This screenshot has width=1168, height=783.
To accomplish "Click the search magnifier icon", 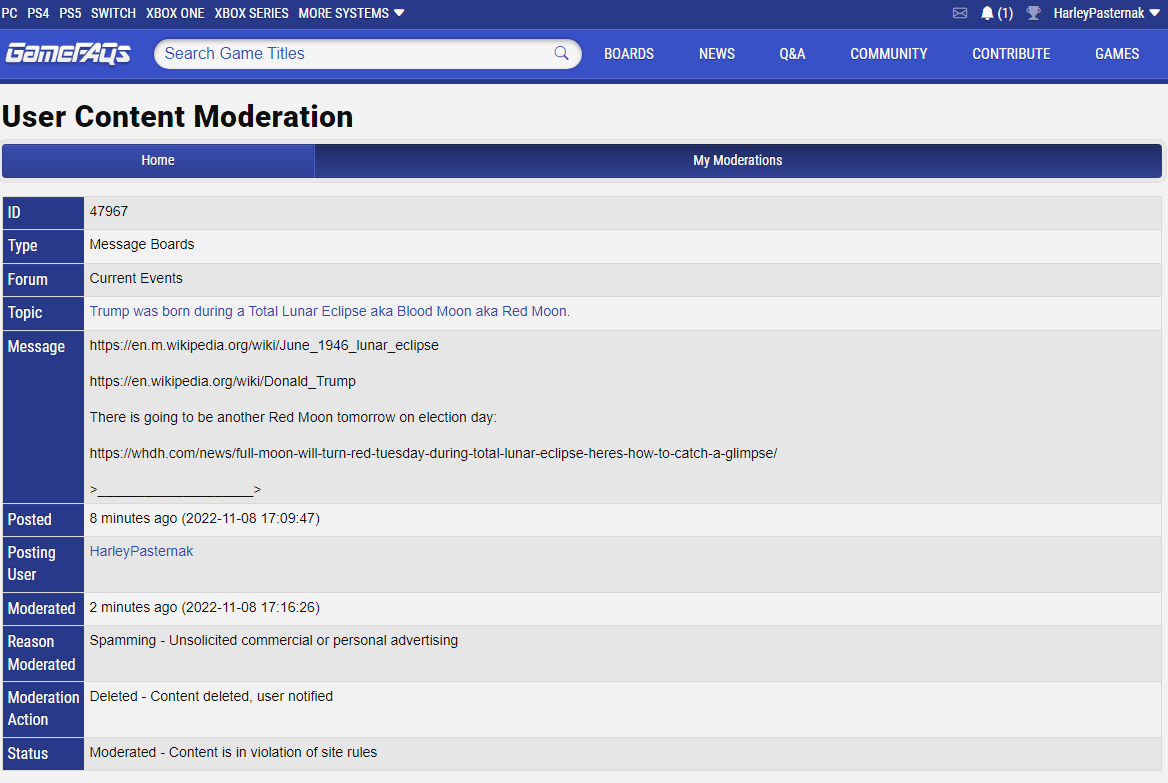I will 562,53.
